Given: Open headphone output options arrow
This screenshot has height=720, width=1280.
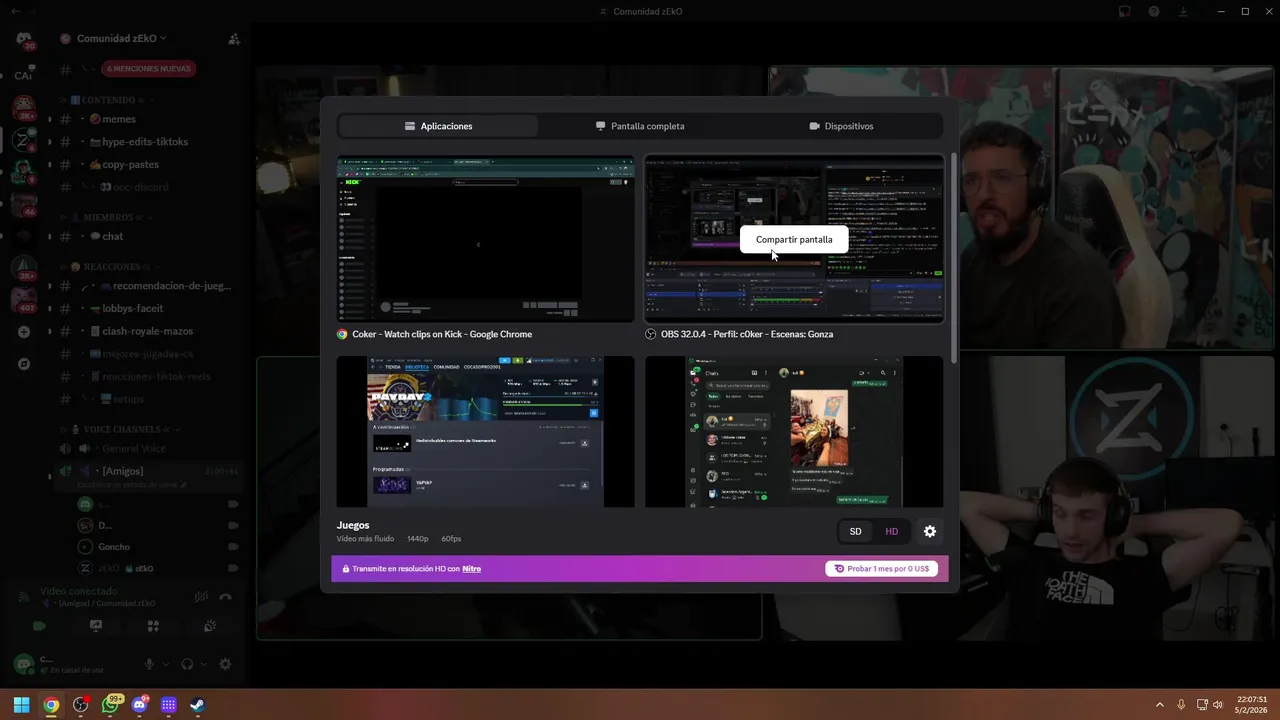Looking at the screenshot, I should click(x=203, y=664).
